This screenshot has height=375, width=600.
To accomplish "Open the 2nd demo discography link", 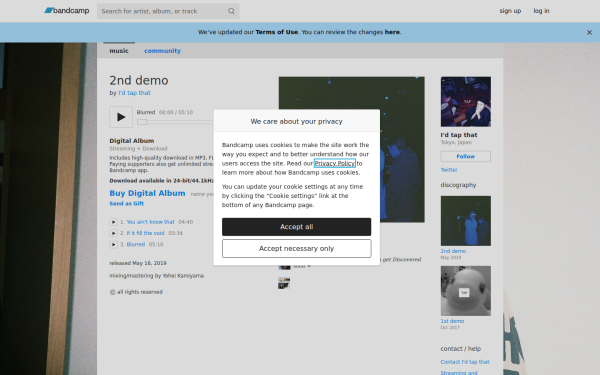I will coord(453,251).
